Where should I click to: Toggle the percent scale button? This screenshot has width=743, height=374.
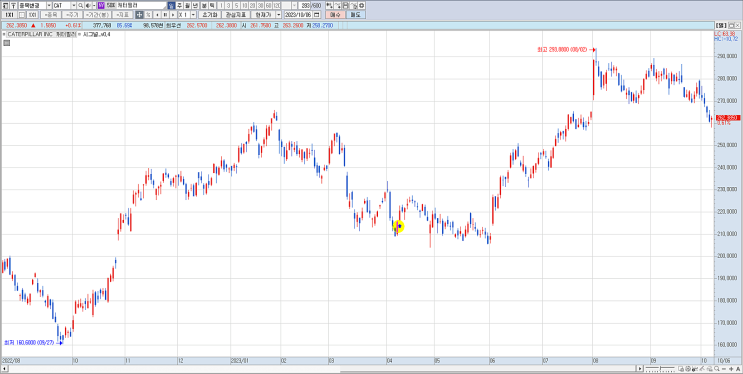149,15
